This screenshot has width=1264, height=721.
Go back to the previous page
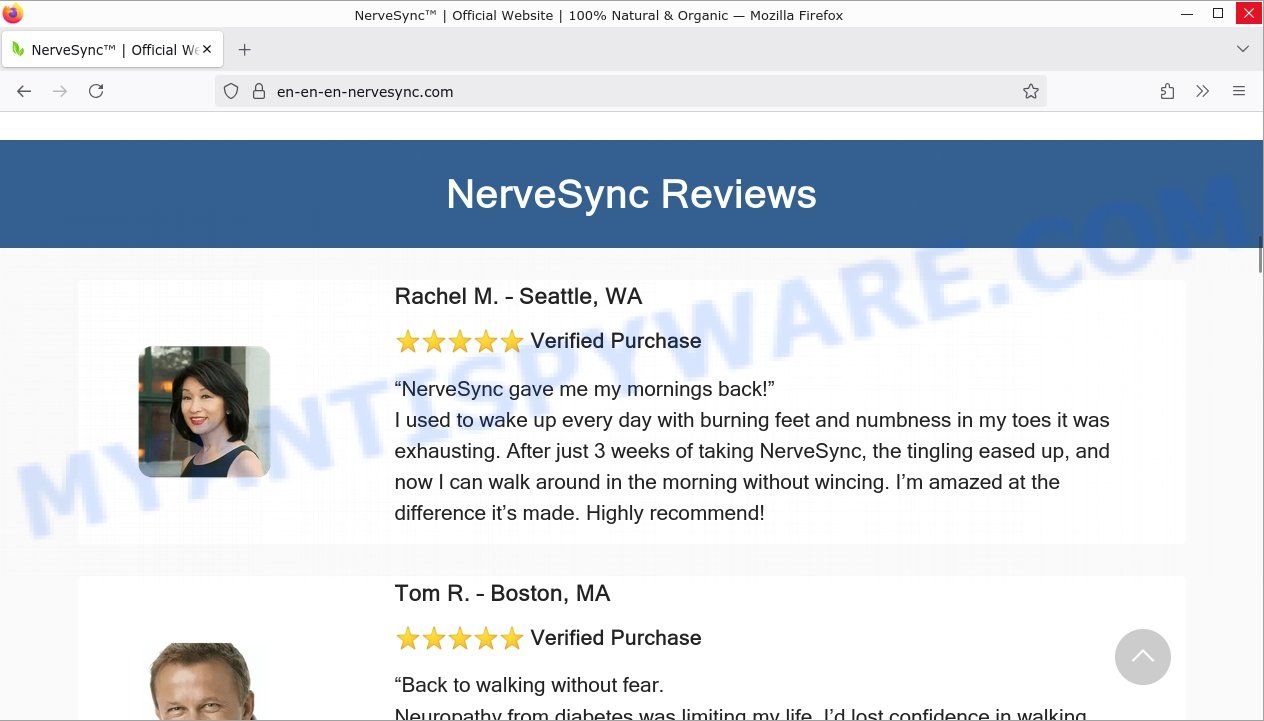pyautogui.click(x=24, y=91)
